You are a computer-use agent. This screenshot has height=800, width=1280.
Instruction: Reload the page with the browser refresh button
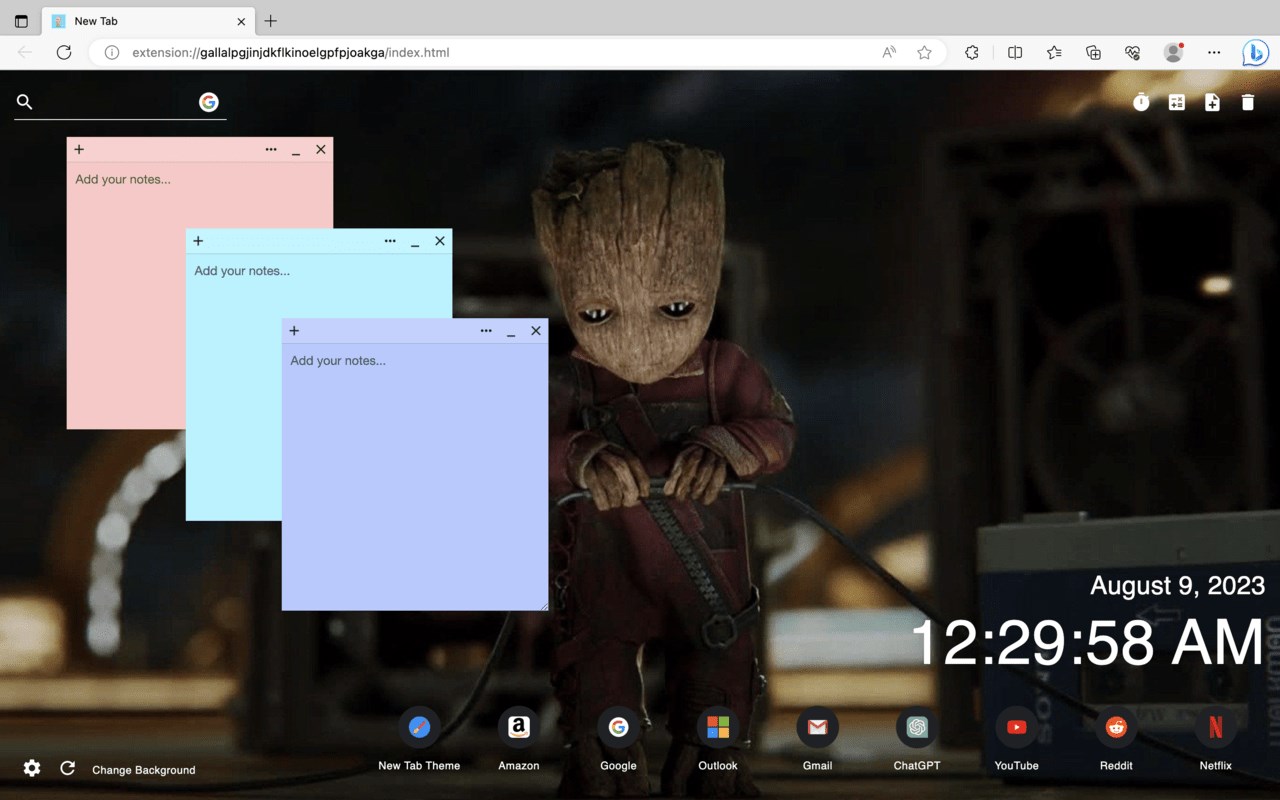coord(64,53)
